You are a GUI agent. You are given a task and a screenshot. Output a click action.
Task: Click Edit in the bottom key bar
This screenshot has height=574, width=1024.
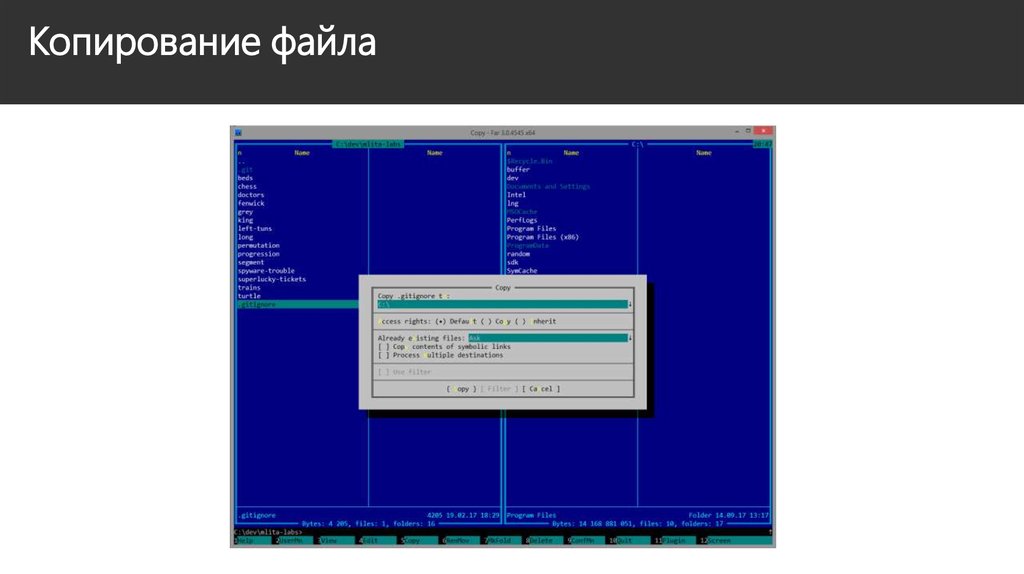(x=370, y=540)
